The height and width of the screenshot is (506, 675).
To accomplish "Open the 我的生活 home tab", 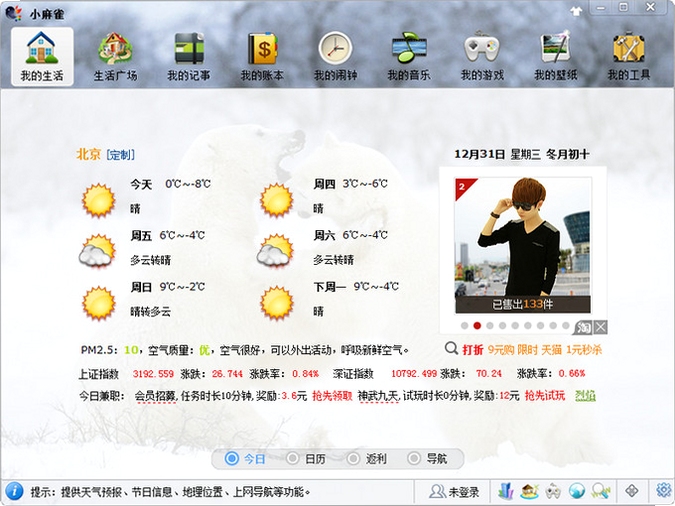I will click(x=42, y=56).
